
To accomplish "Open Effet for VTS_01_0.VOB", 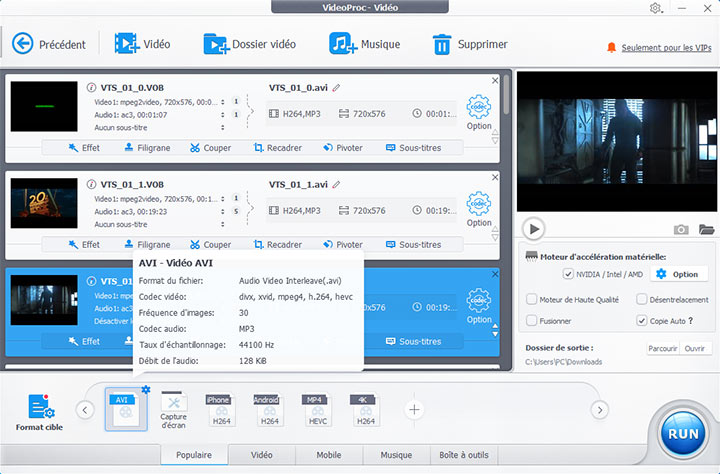I will (x=84, y=147).
